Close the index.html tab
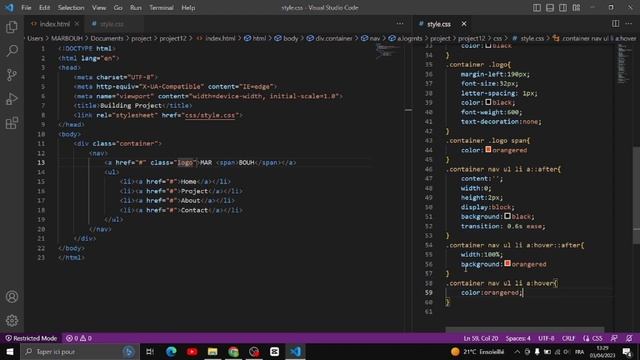Image resolution: width=640 pixels, height=360 pixels. (x=77, y=24)
